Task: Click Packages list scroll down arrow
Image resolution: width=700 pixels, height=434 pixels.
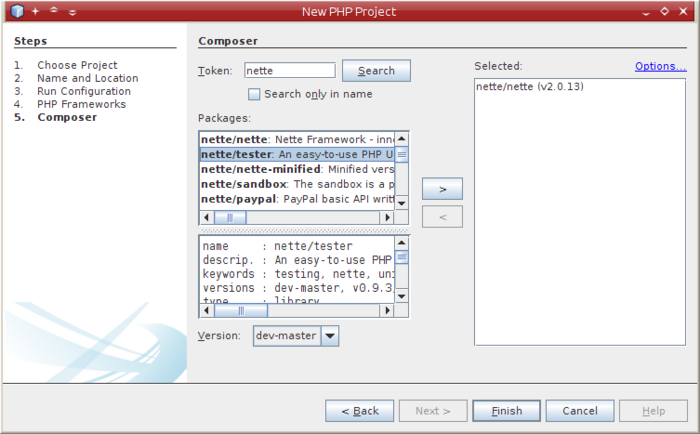Action: pyautogui.click(x=401, y=203)
